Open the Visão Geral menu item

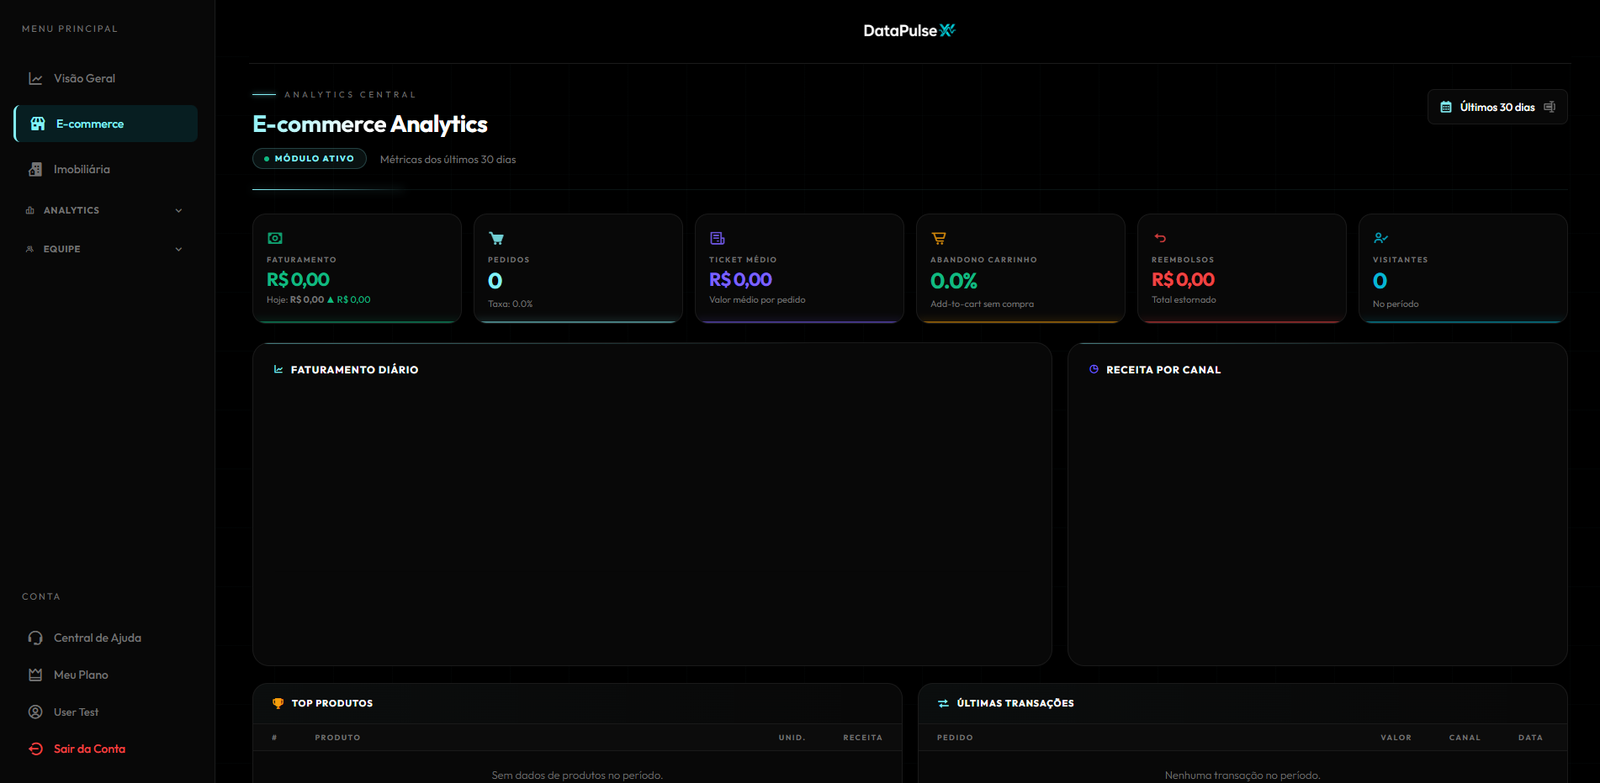pos(105,78)
